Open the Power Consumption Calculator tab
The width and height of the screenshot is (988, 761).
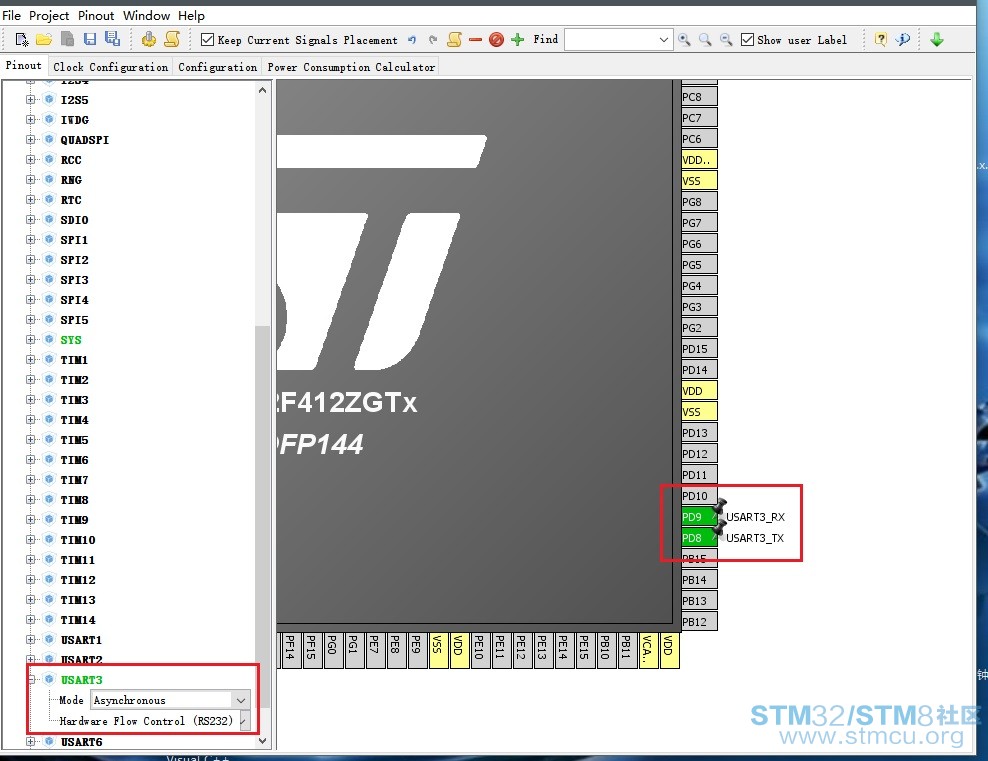point(351,67)
